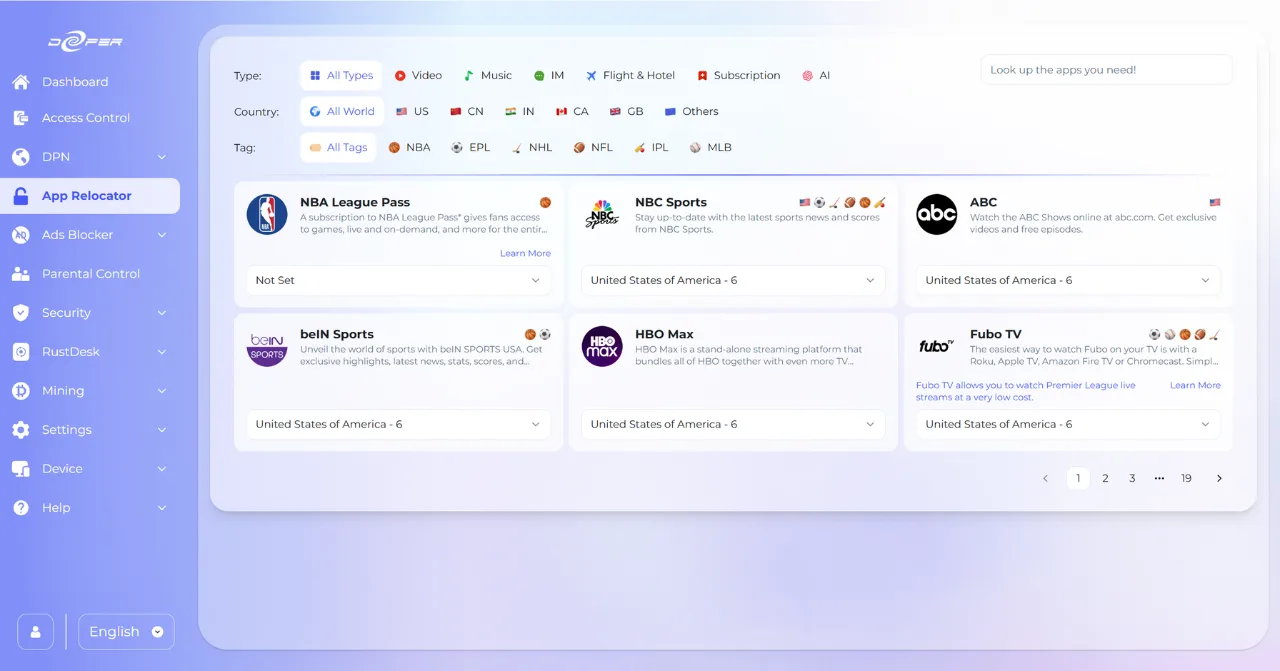Click the Device sidebar icon

tap(21, 469)
